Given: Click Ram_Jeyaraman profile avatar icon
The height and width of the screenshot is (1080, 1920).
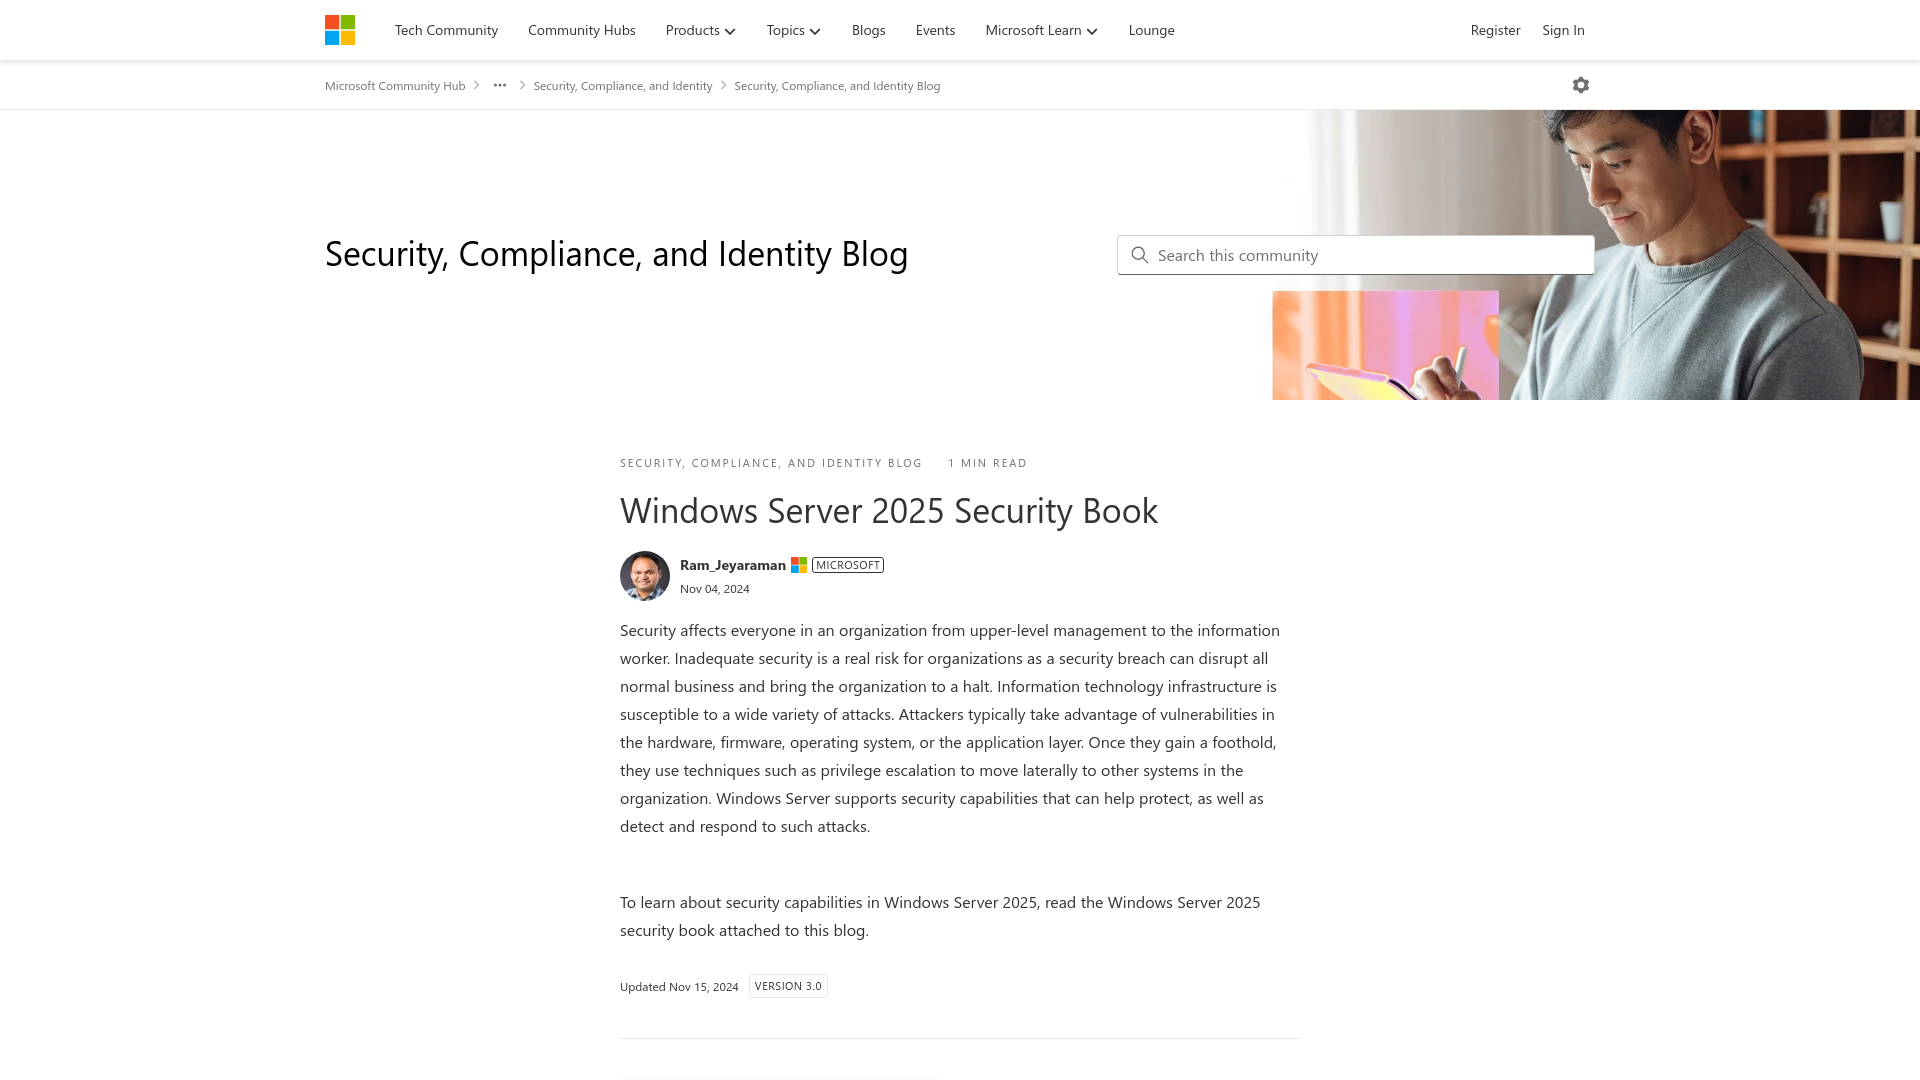Looking at the screenshot, I should pos(644,575).
